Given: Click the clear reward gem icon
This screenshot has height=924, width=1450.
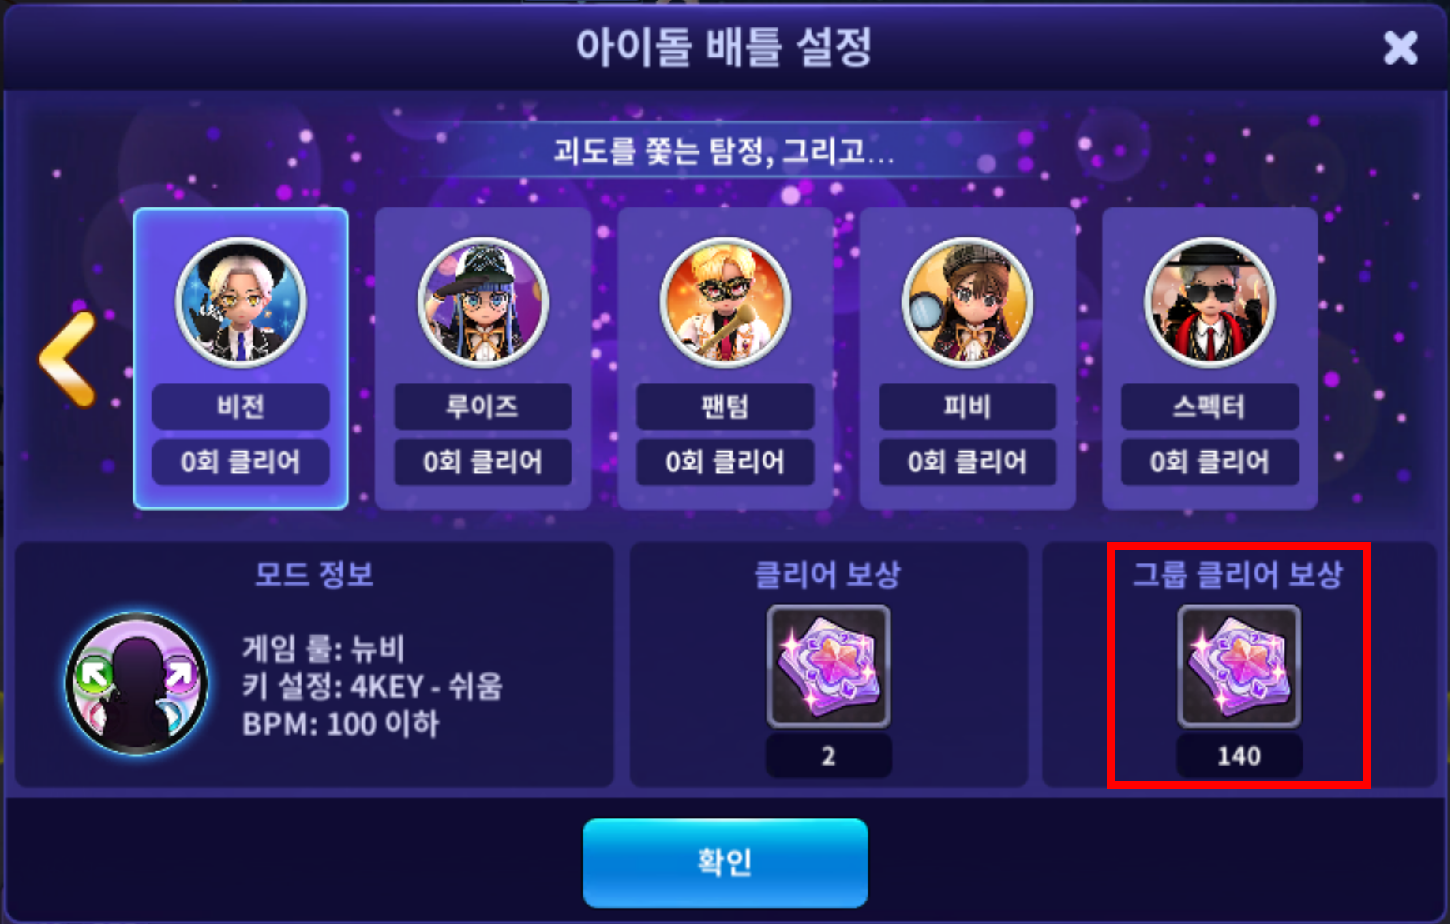Looking at the screenshot, I should [828, 666].
